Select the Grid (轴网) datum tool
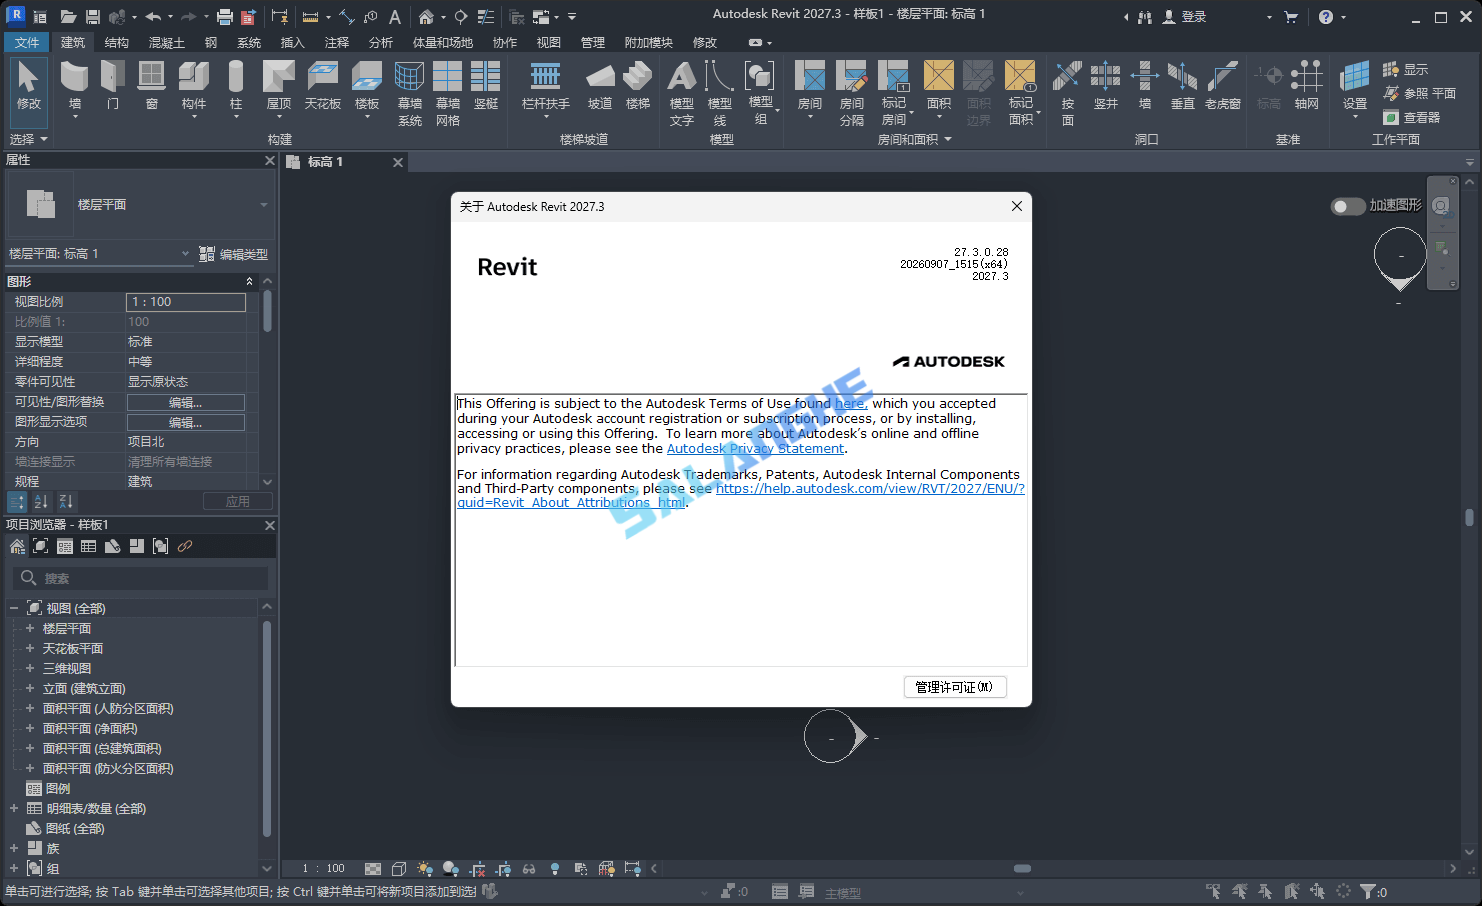 tap(1307, 86)
